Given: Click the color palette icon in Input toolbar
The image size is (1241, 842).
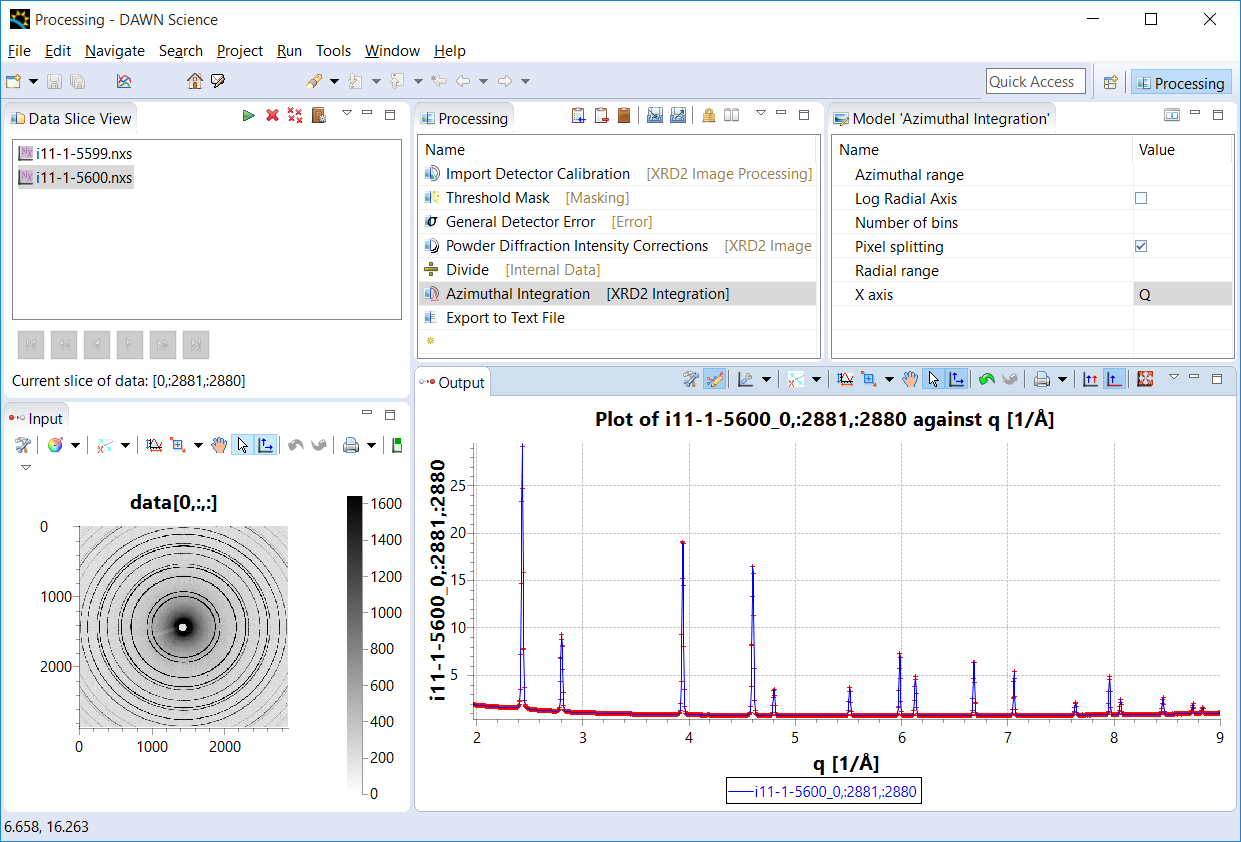Looking at the screenshot, I should pyautogui.click(x=55, y=446).
